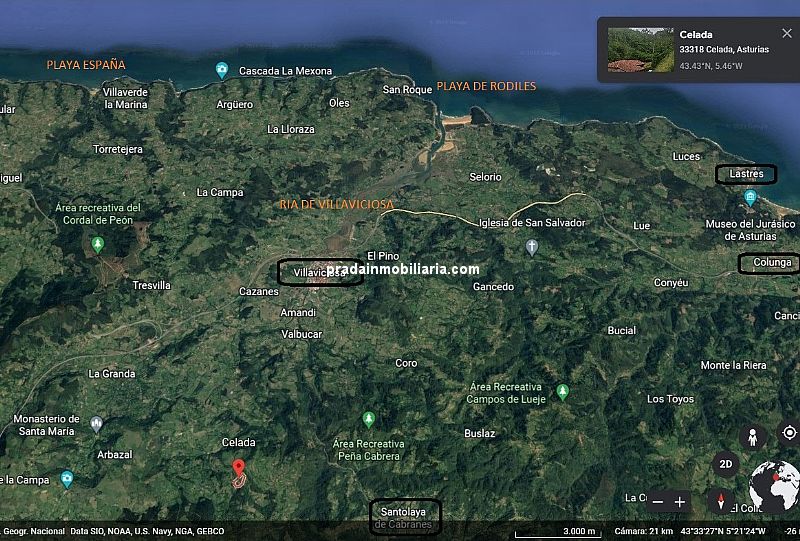Click the compass north indicator
The width and height of the screenshot is (800, 541).
(x=720, y=500)
